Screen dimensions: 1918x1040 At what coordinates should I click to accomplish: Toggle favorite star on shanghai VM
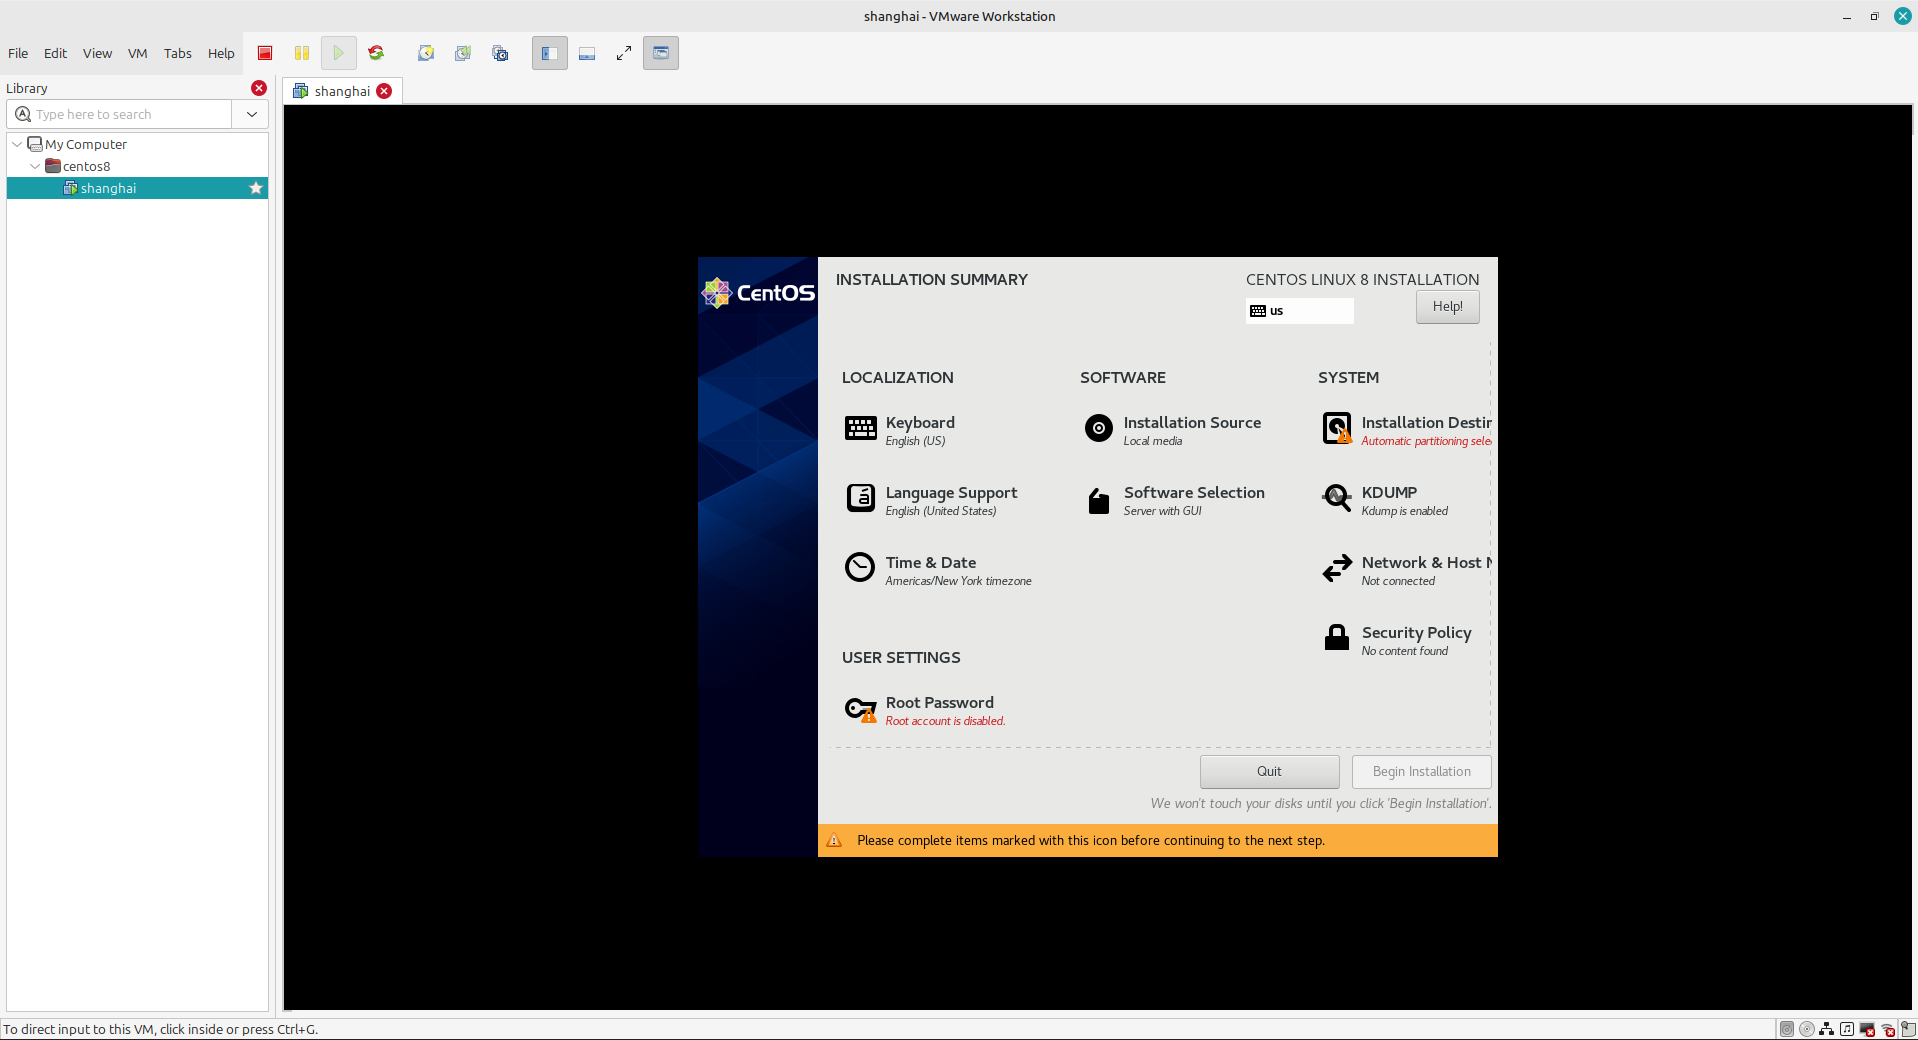pyautogui.click(x=256, y=188)
